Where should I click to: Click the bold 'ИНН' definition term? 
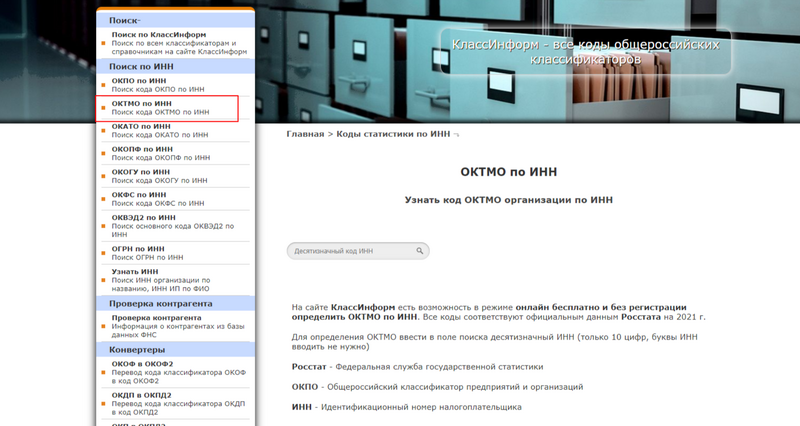pos(302,407)
